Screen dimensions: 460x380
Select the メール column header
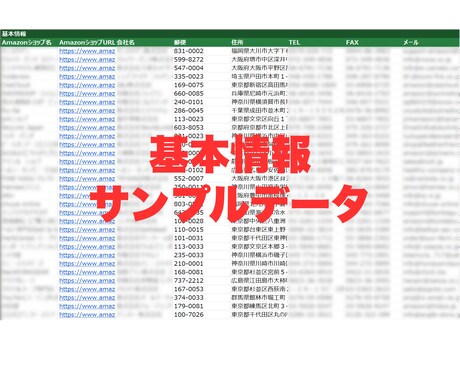coord(411,42)
